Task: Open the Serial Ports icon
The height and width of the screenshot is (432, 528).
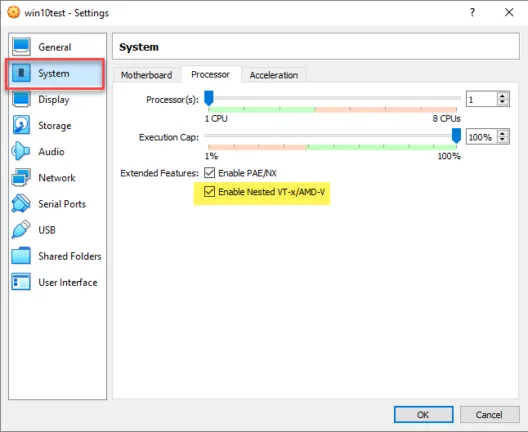Action: point(21,203)
